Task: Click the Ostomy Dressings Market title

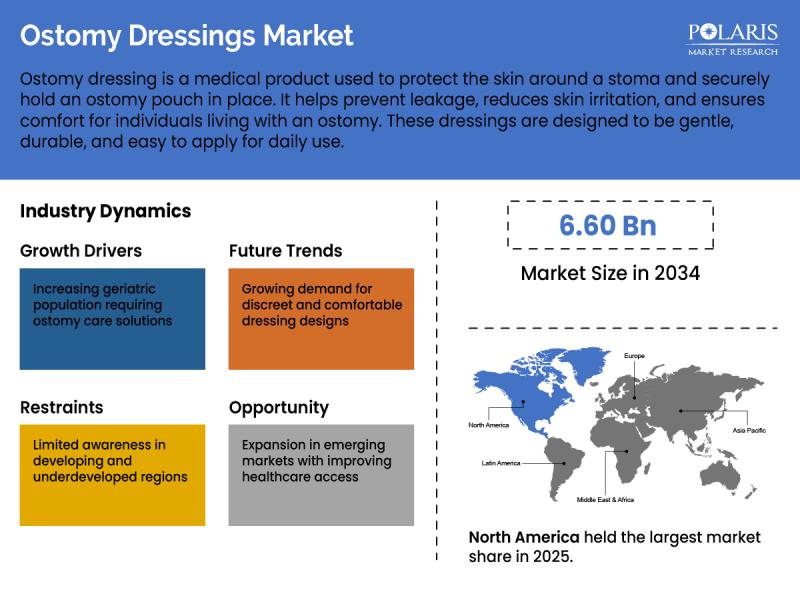Action: [187, 36]
